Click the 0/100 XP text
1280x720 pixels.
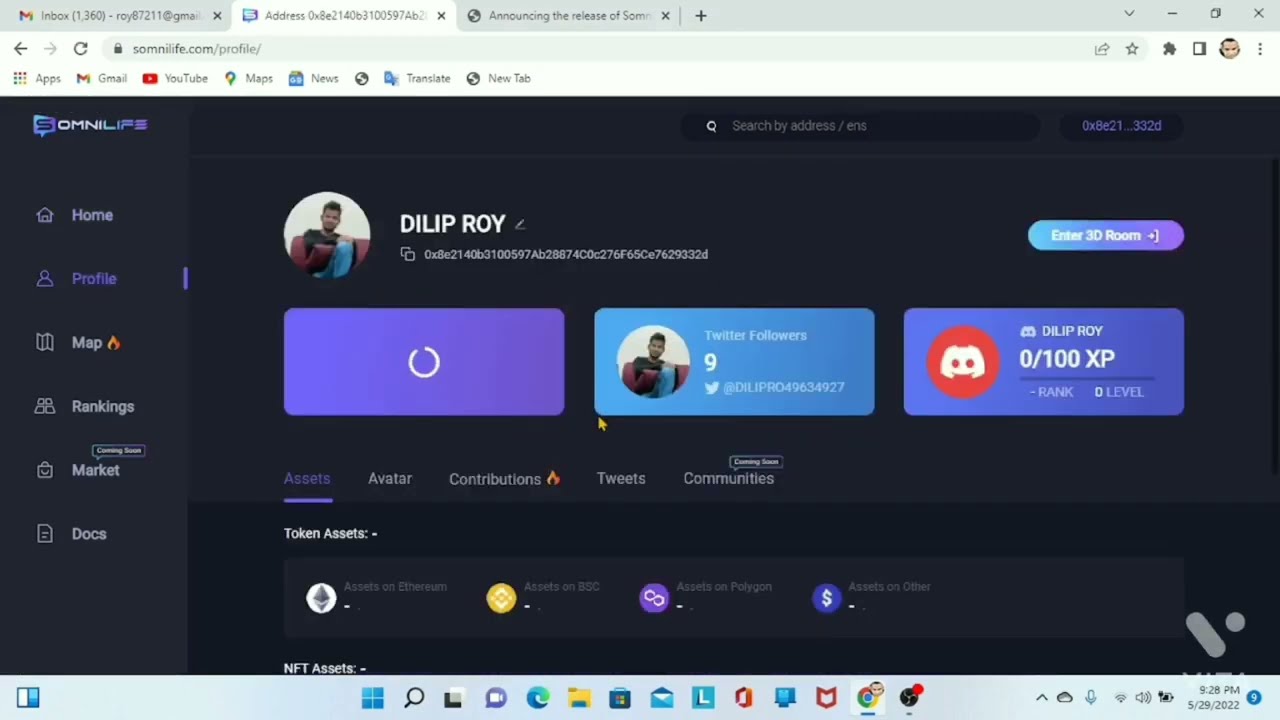pyautogui.click(x=1067, y=358)
